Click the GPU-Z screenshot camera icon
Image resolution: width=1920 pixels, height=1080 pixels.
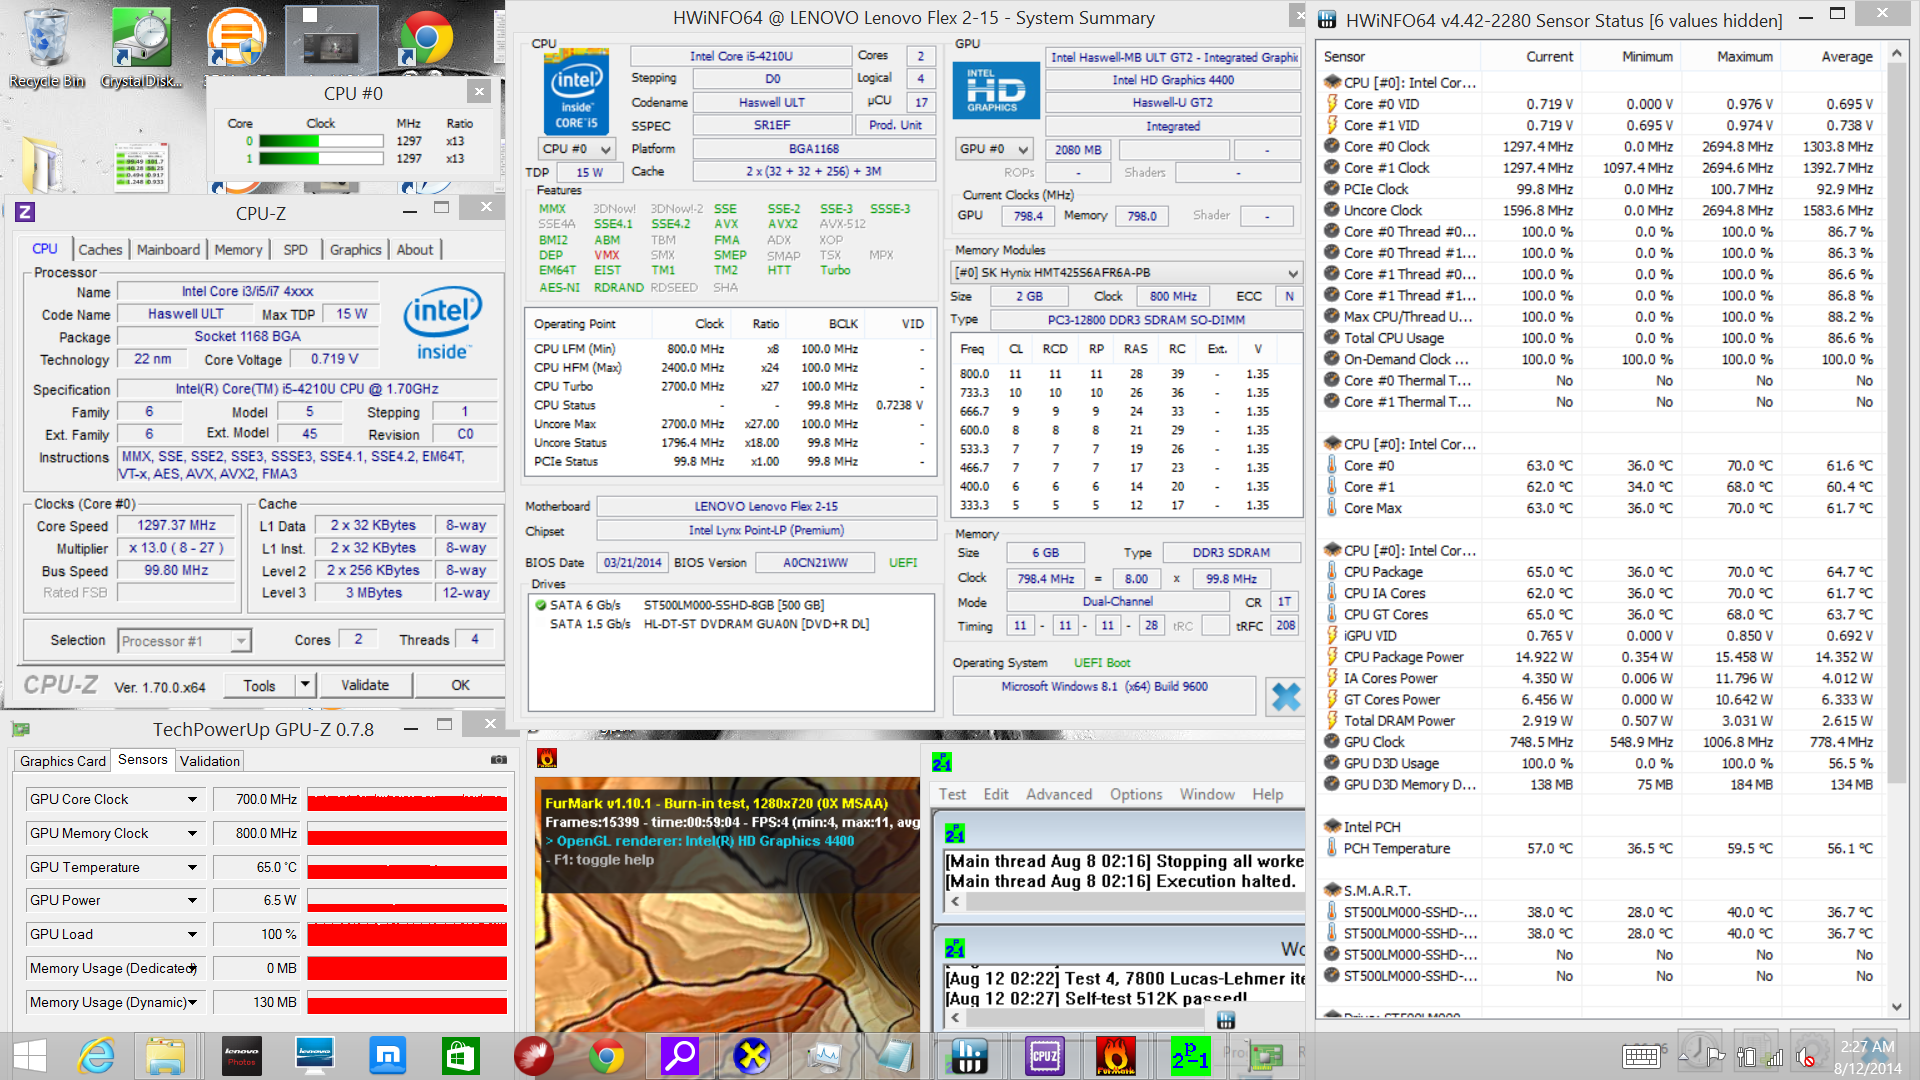tap(498, 760)
